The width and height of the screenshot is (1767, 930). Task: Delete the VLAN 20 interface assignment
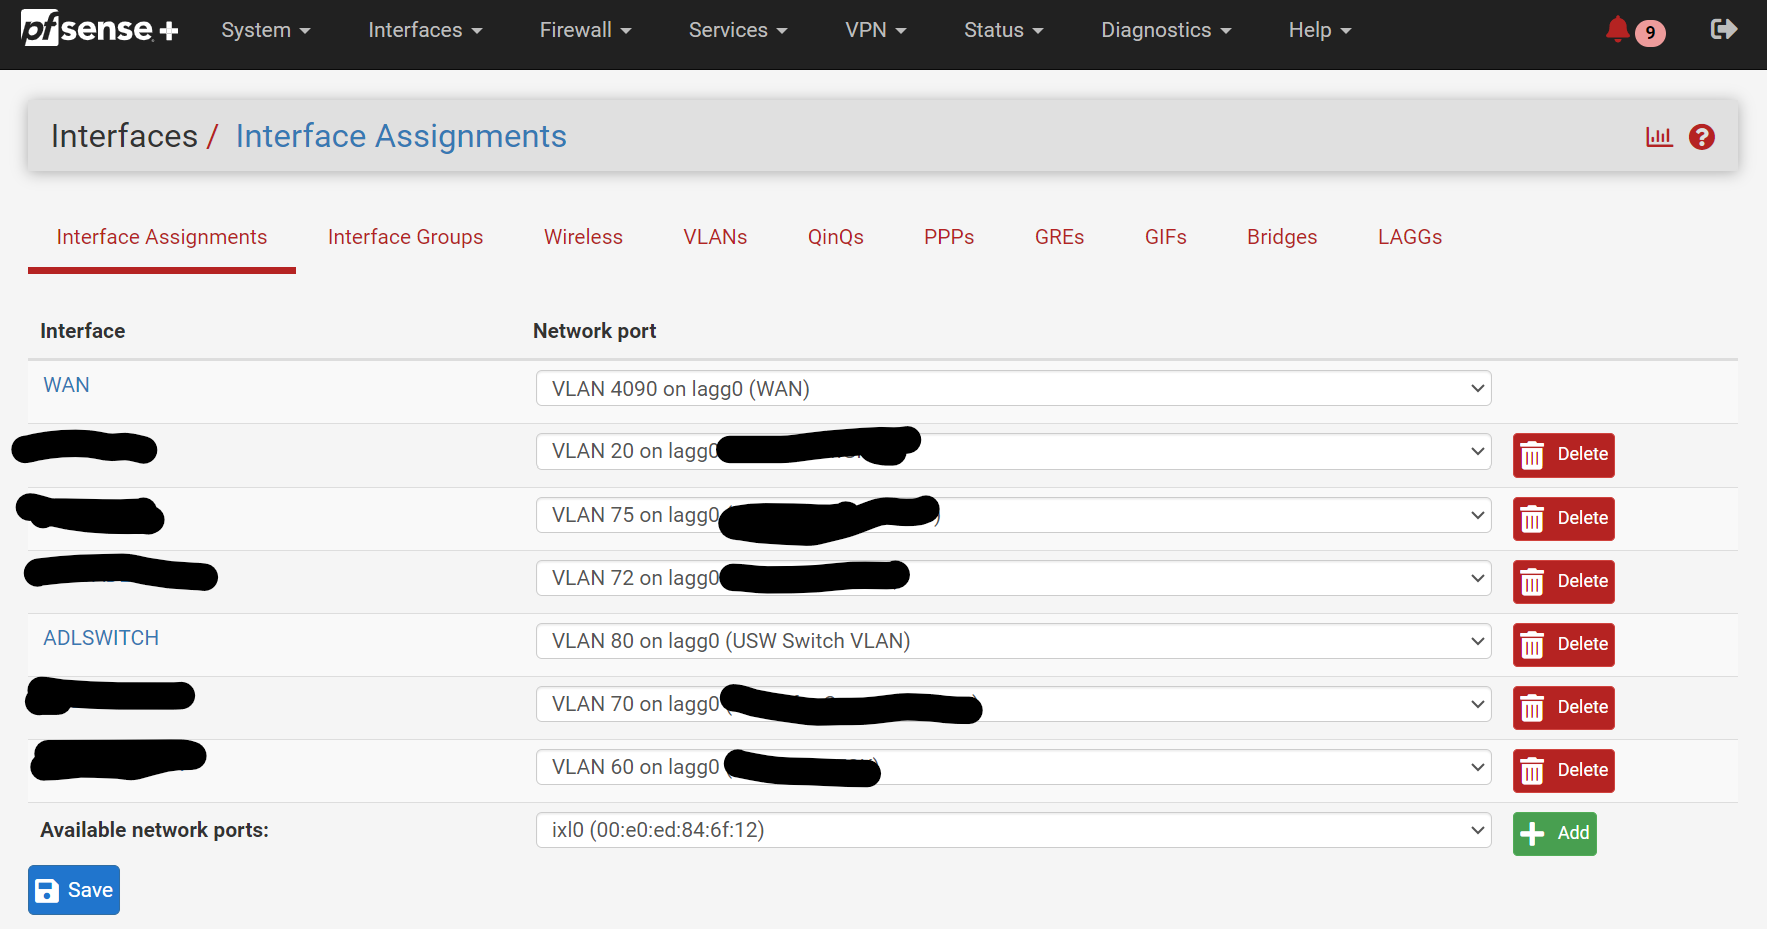pos(1563,455)
